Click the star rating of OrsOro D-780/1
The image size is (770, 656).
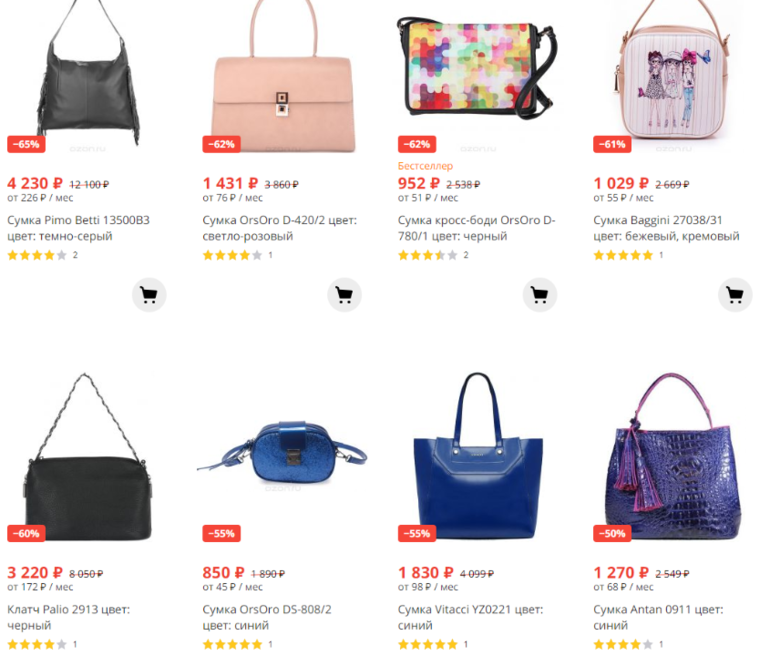point(428,255)
